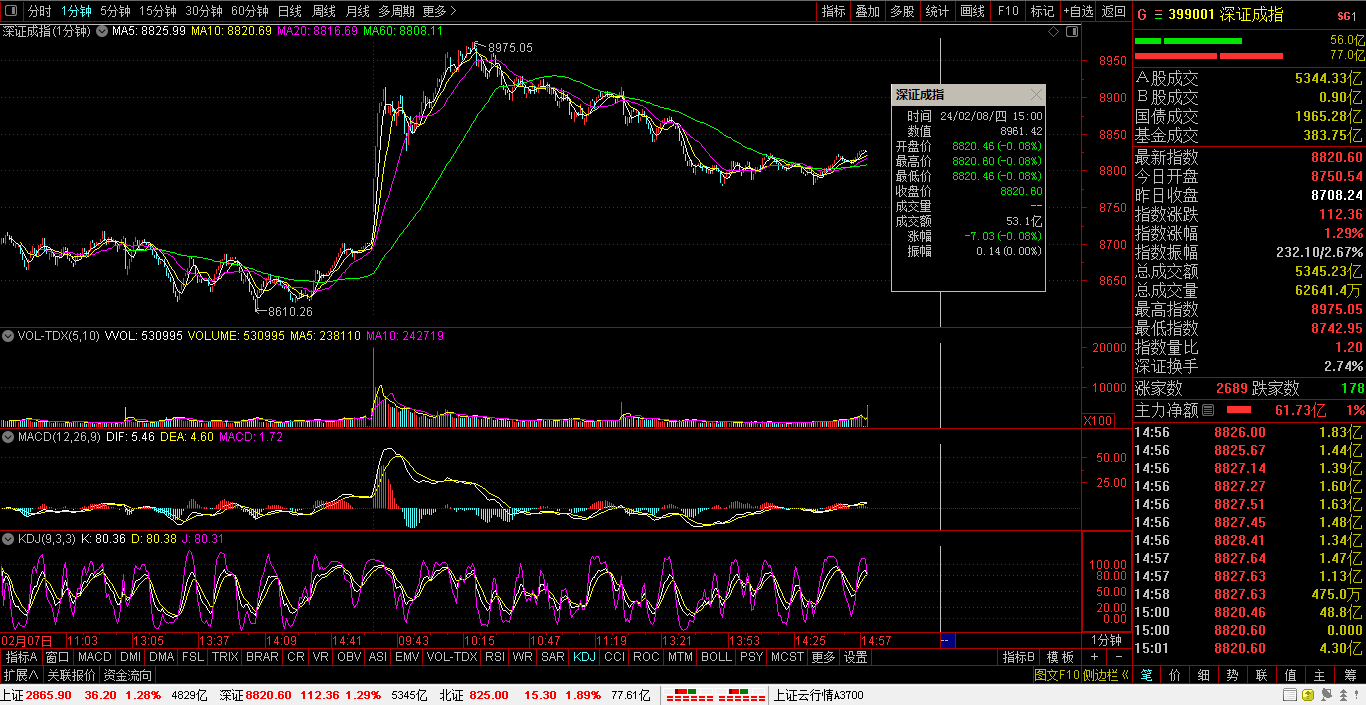Viewport: 1366px width, 705px height.
Task: Select the RSI indicator tab
Action: pyautogui.click(x=495, y=657)
